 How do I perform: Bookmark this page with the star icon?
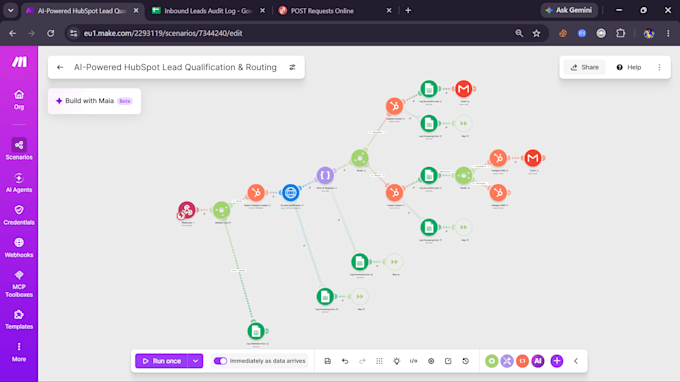tap(536, 33)
